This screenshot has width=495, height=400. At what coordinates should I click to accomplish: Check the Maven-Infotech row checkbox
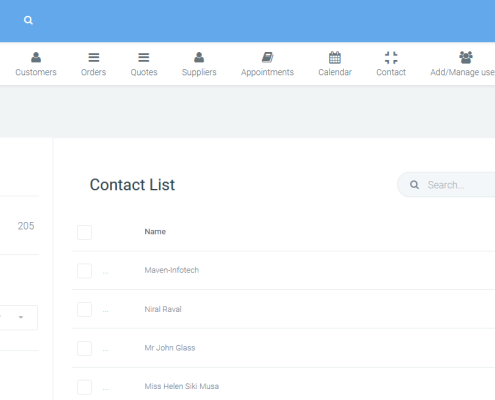pyautogui.click(x=84, y=271)
